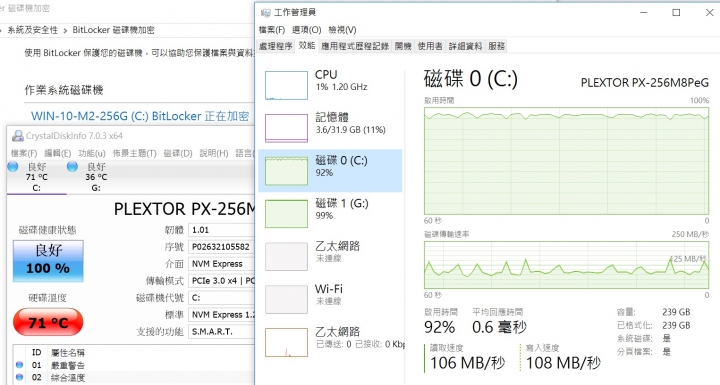Image resolution: width=720 pixels, height=385 pixels.
Task: Click the 良好 100 % health status box
Action: point(48,260)
